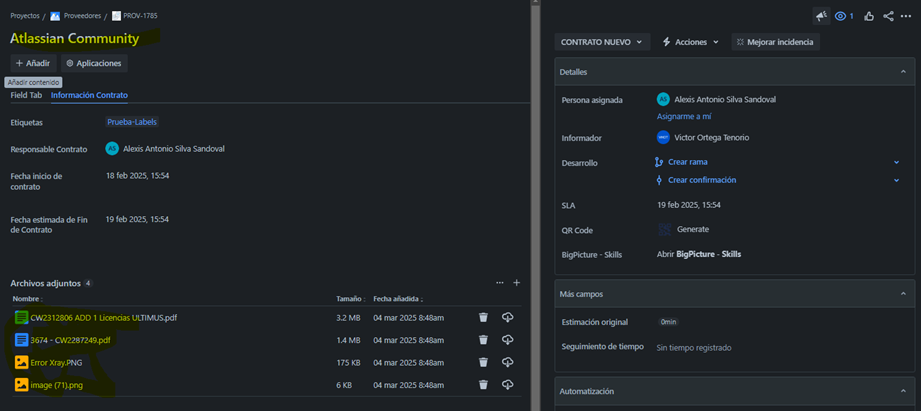Delete the CW2312806 ADD 1 Licencias ULTIMUS.pdf attachment
Image resolution: width=921 pixels, height=411 pixels.
pos(483,318)
